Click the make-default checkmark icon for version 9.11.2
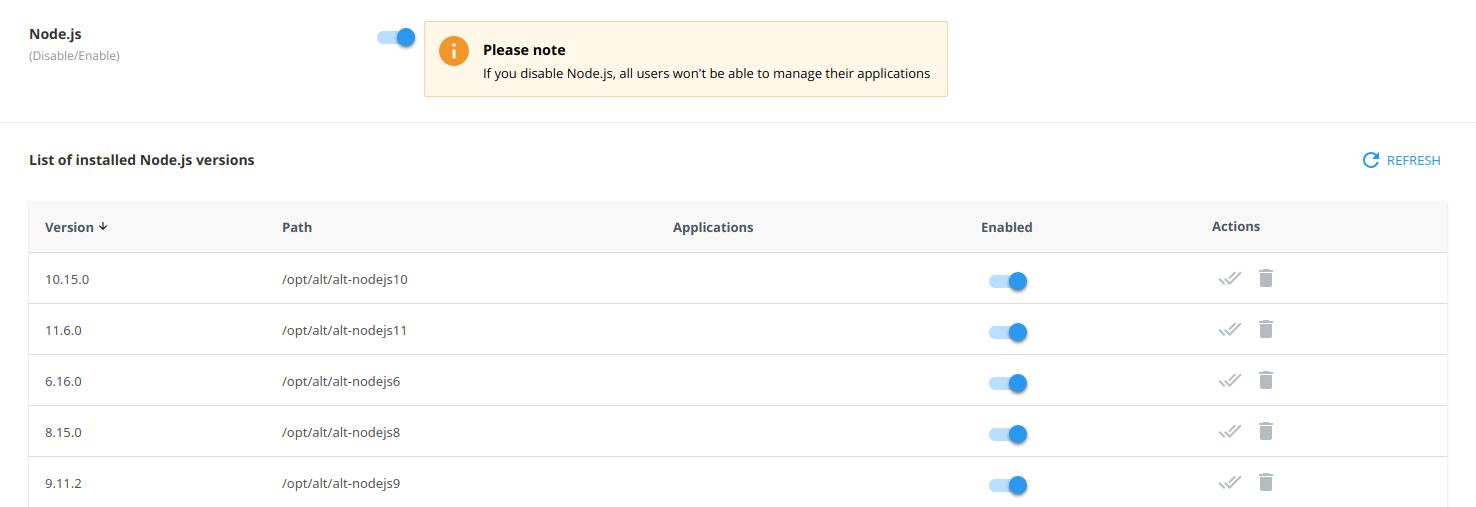The height and width of the screenshot is (507, 1476). [1230, 482]
